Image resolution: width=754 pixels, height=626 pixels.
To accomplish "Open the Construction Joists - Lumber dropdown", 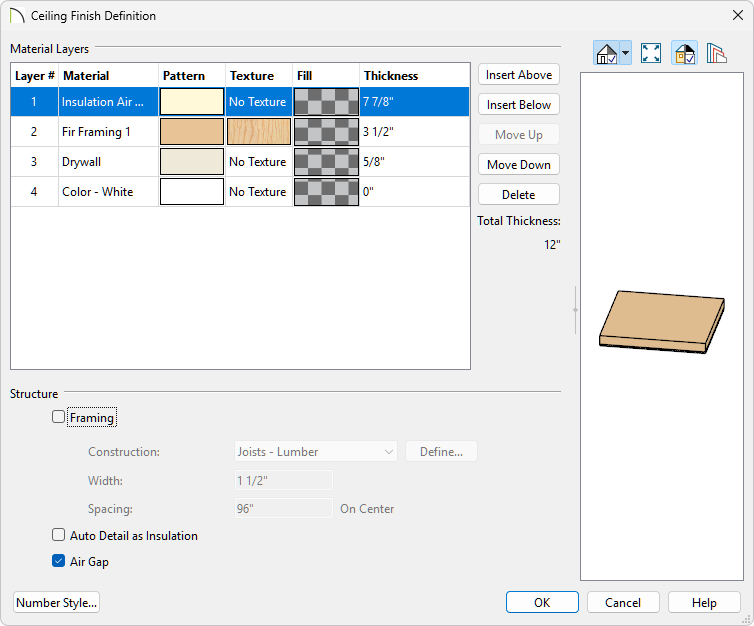I will click(316, 452).
